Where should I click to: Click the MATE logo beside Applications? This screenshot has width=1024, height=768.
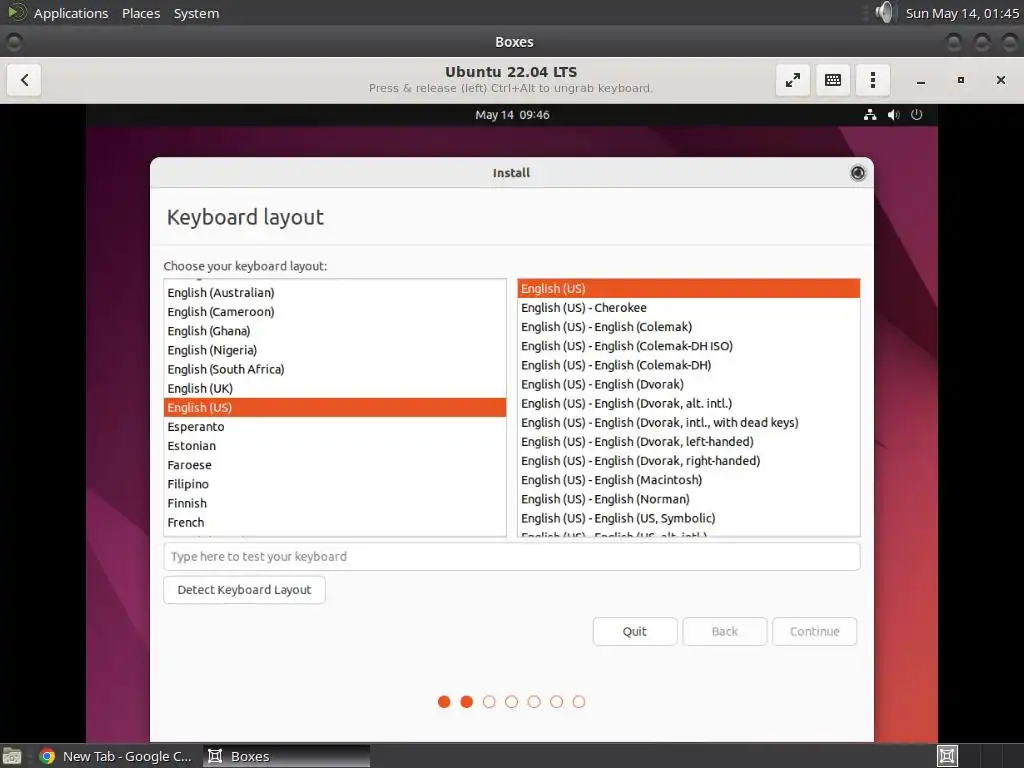(x=16, y=12)
